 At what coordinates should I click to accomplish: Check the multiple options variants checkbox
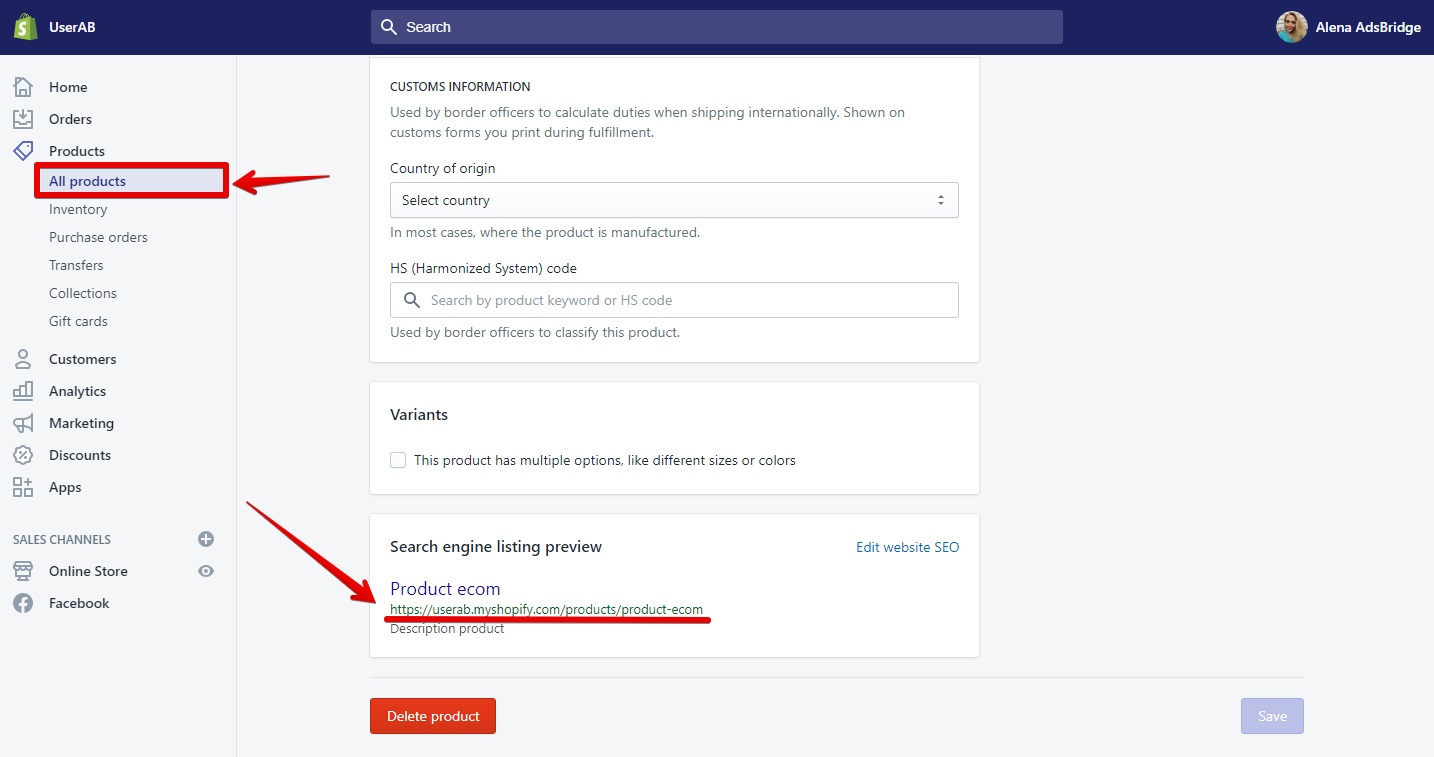pyautogui.click(x=398, y=460)
